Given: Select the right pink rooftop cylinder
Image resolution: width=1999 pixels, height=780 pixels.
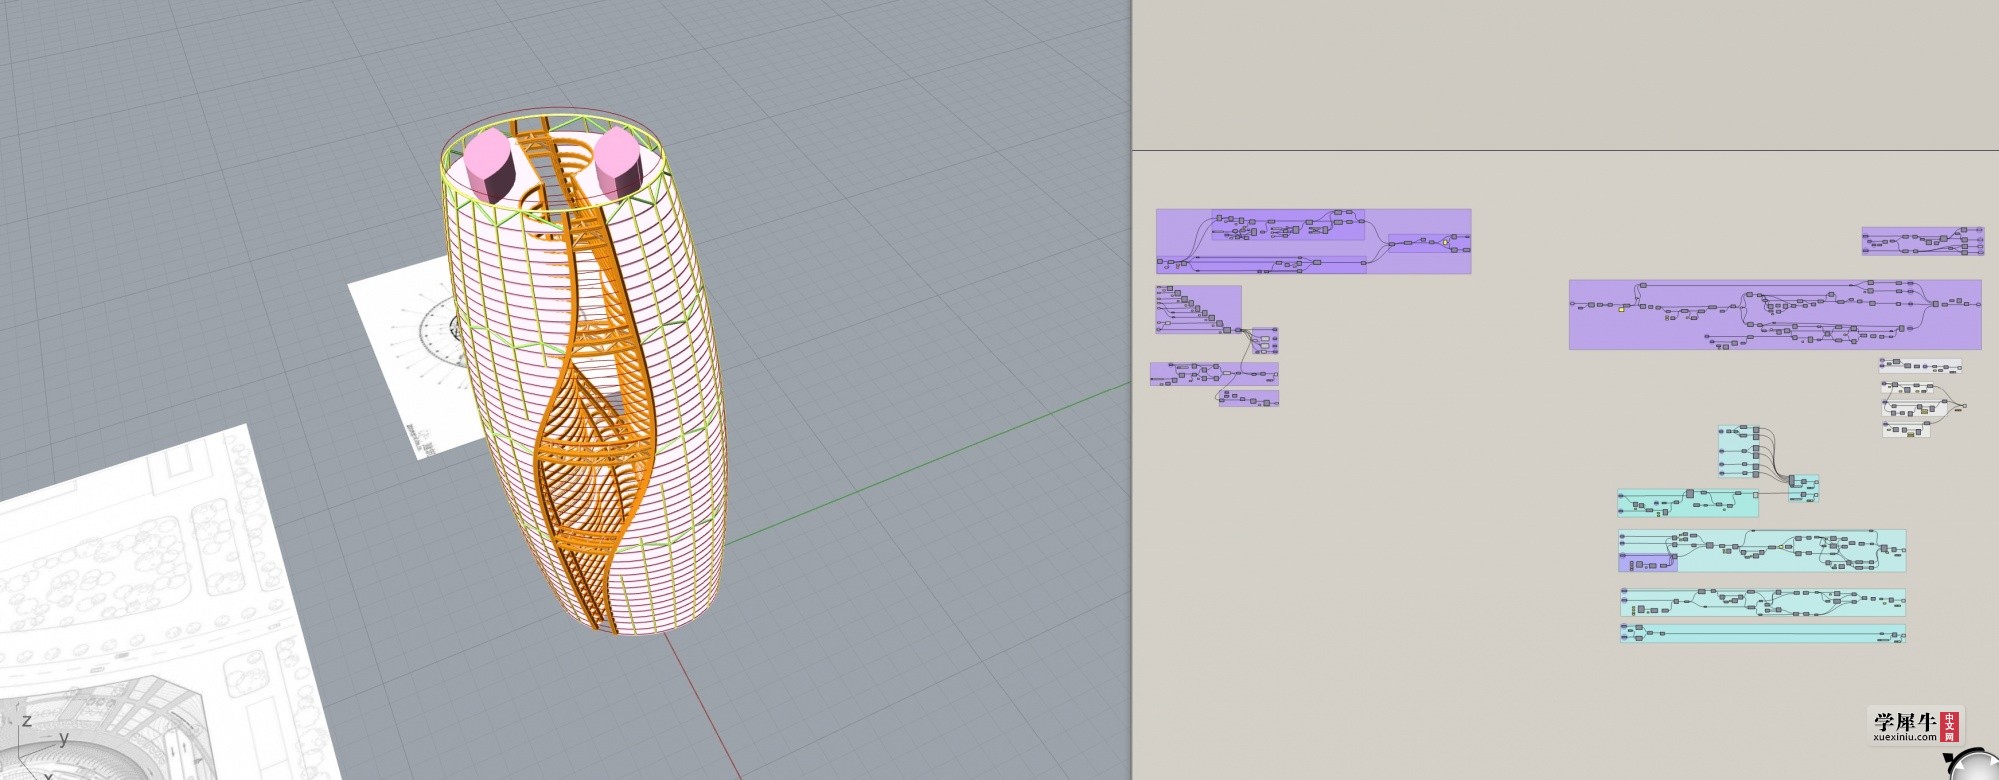Looking at the screenshot, I should (619, 163).
